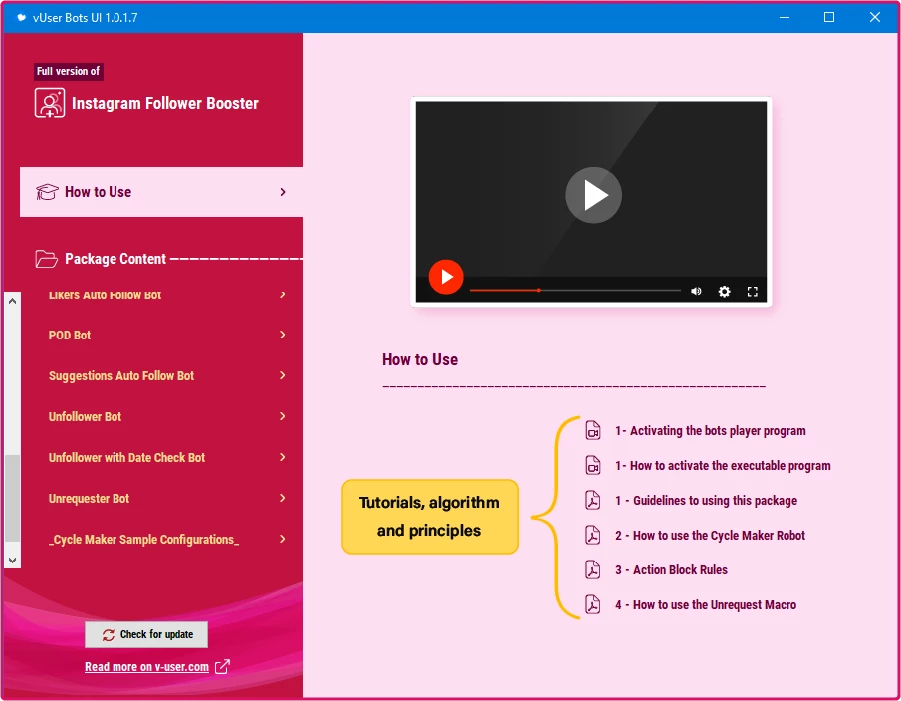The height and width of the screenshot is (701, 901).
Task: Click the PDF icon for Action Block Rules
Action: pos(592,569)
